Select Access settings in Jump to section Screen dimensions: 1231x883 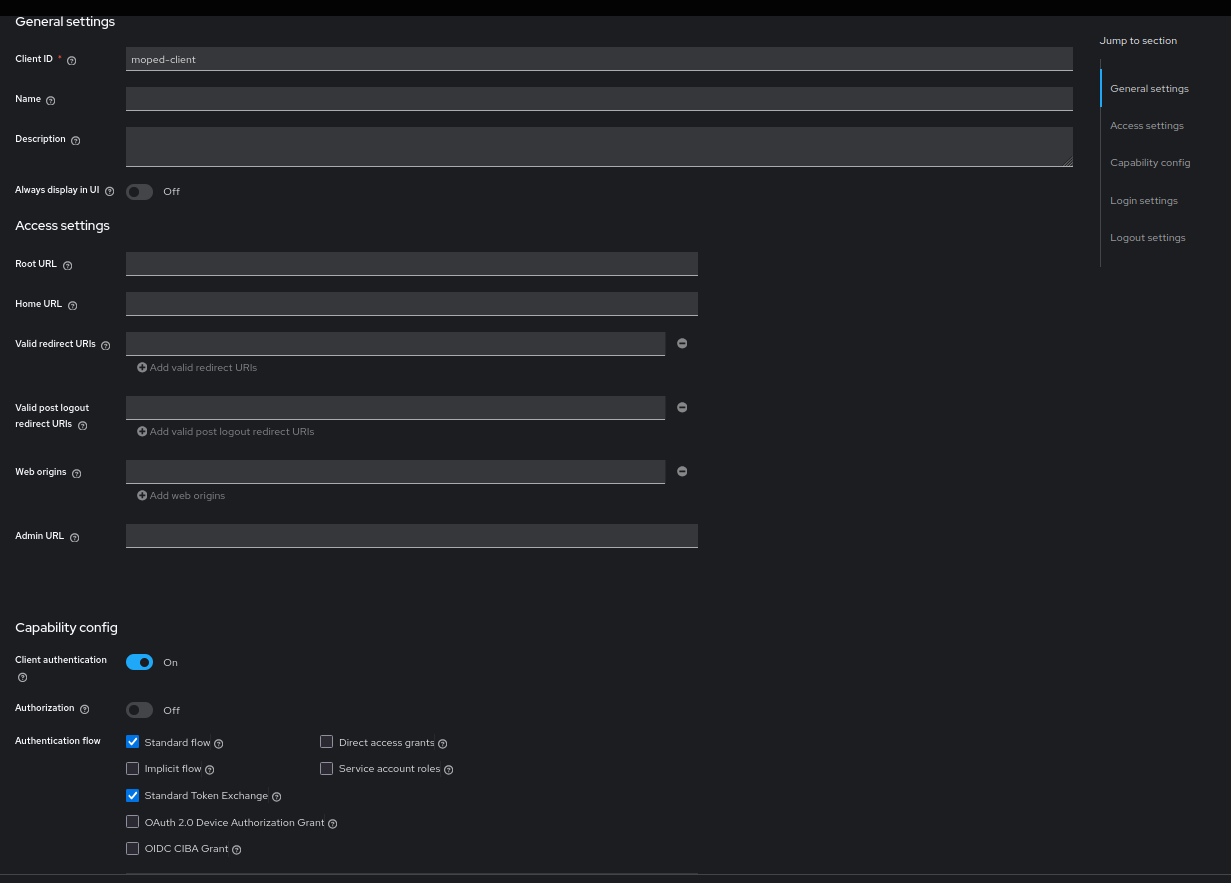tap(1146, 125)
